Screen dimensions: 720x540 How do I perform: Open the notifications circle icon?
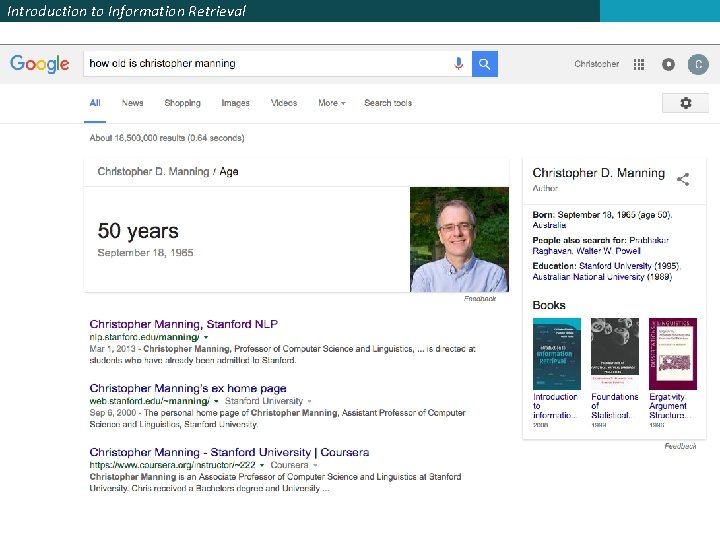click(668, 64)
